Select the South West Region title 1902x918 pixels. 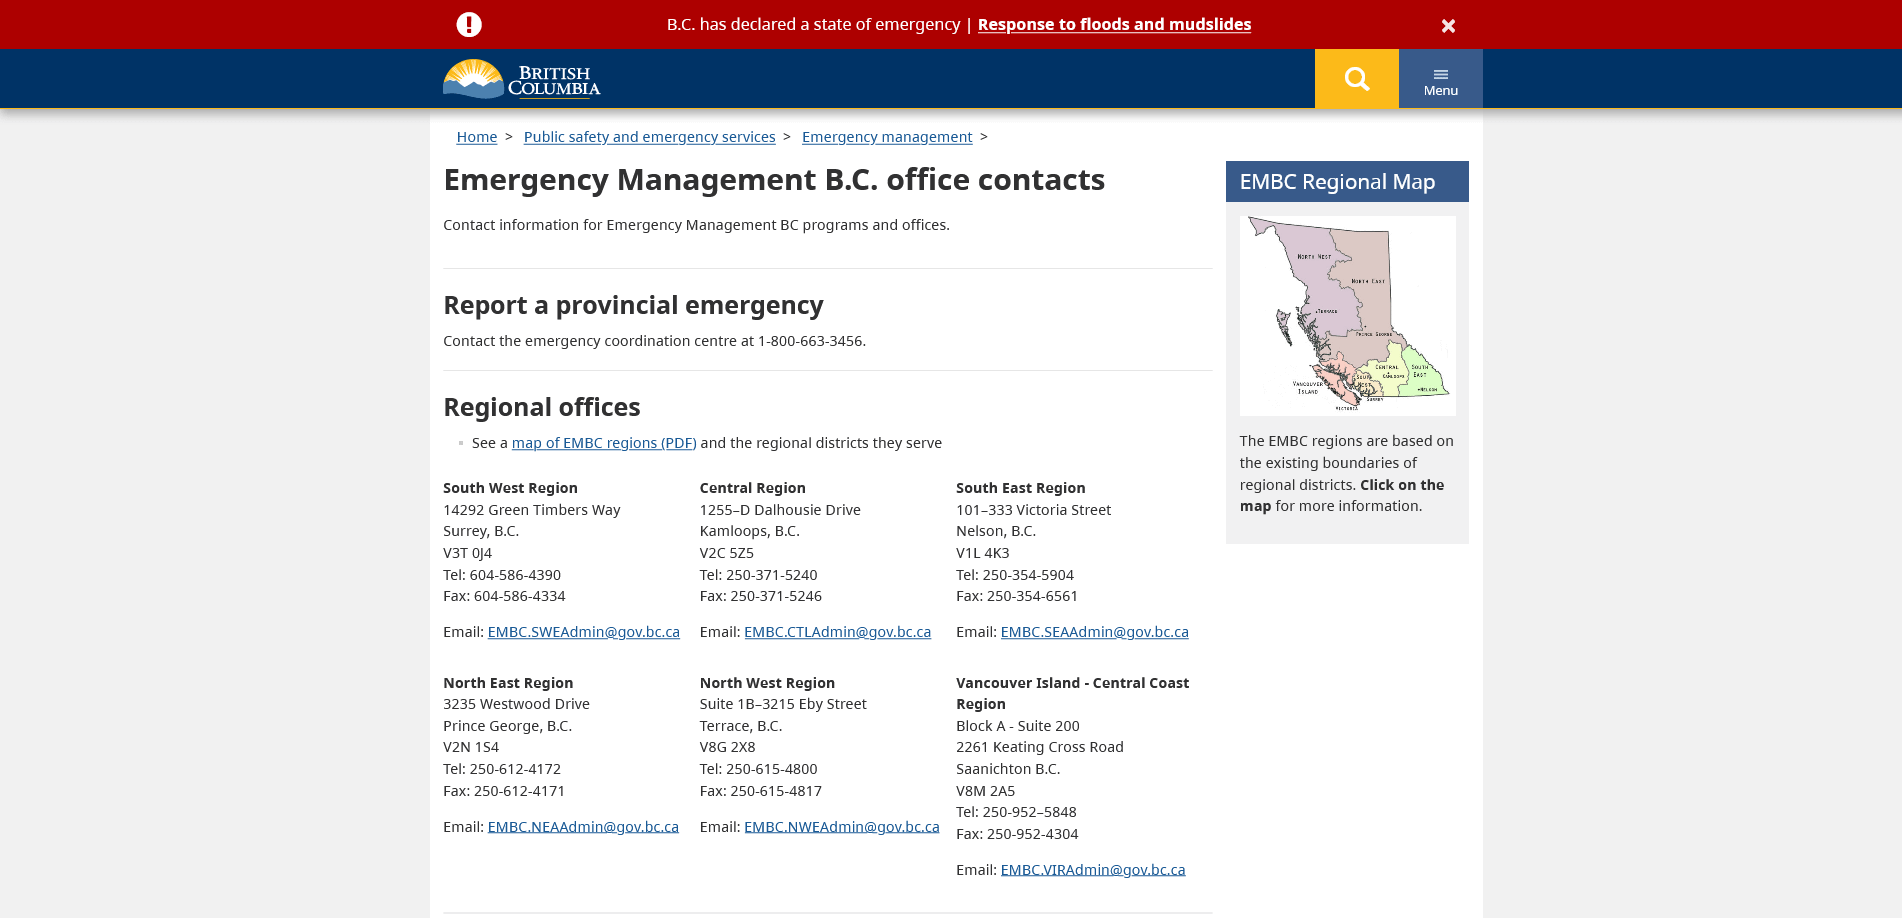[x=510, y=488]
